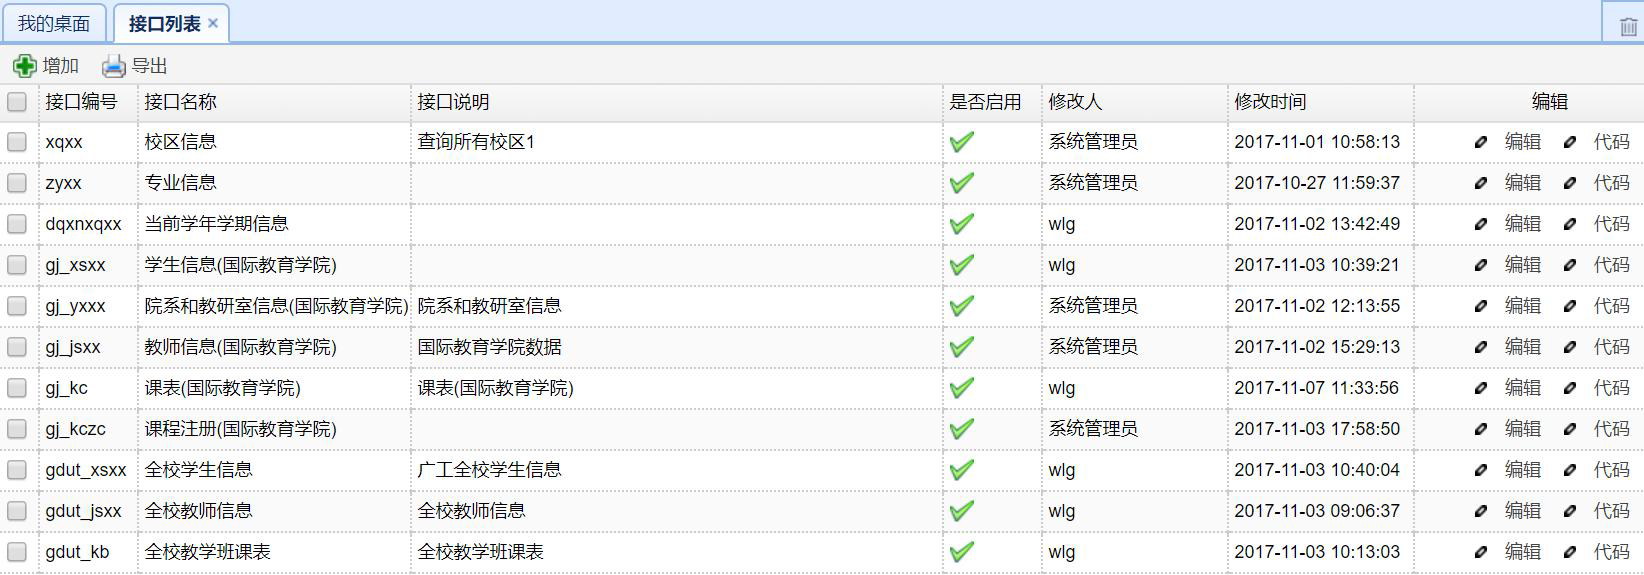Sort by the 修改时间 column header
The height and width of the screenshot is (575, 1644).
pos(1270,102)
